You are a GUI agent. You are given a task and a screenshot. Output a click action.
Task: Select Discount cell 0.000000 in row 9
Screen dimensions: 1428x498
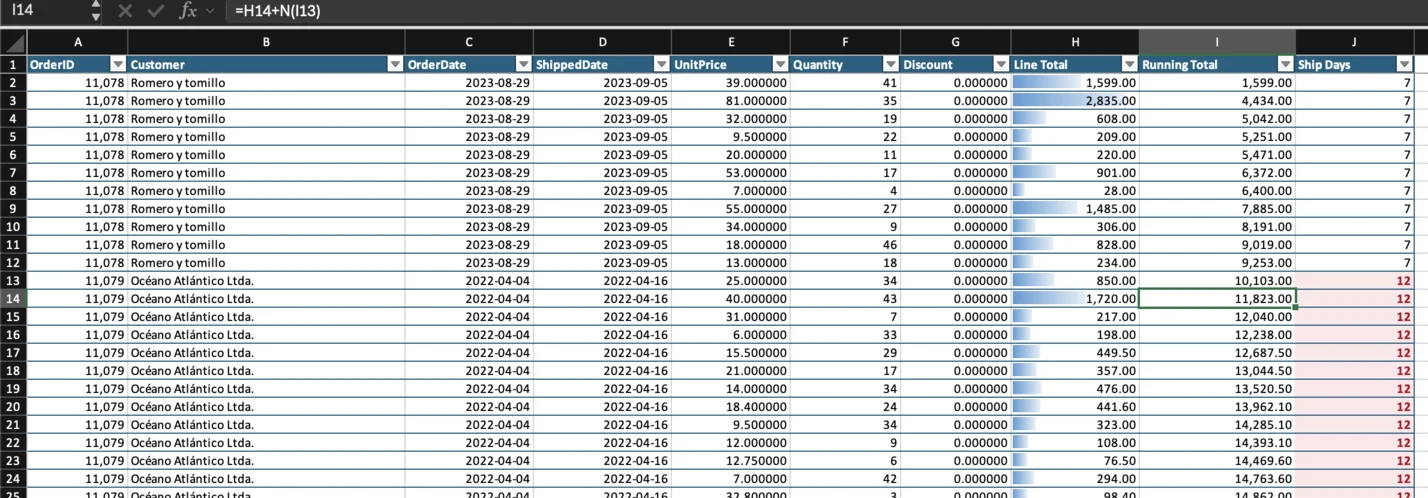(956, 209)
